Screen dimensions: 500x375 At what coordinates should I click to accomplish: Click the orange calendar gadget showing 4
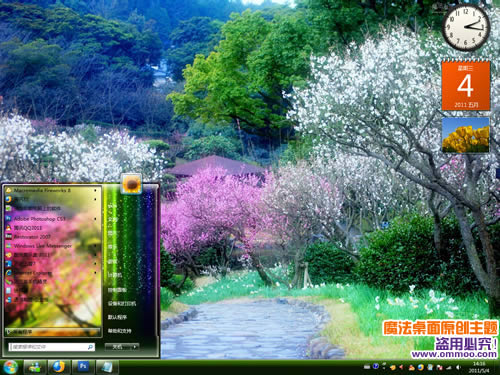466,85
